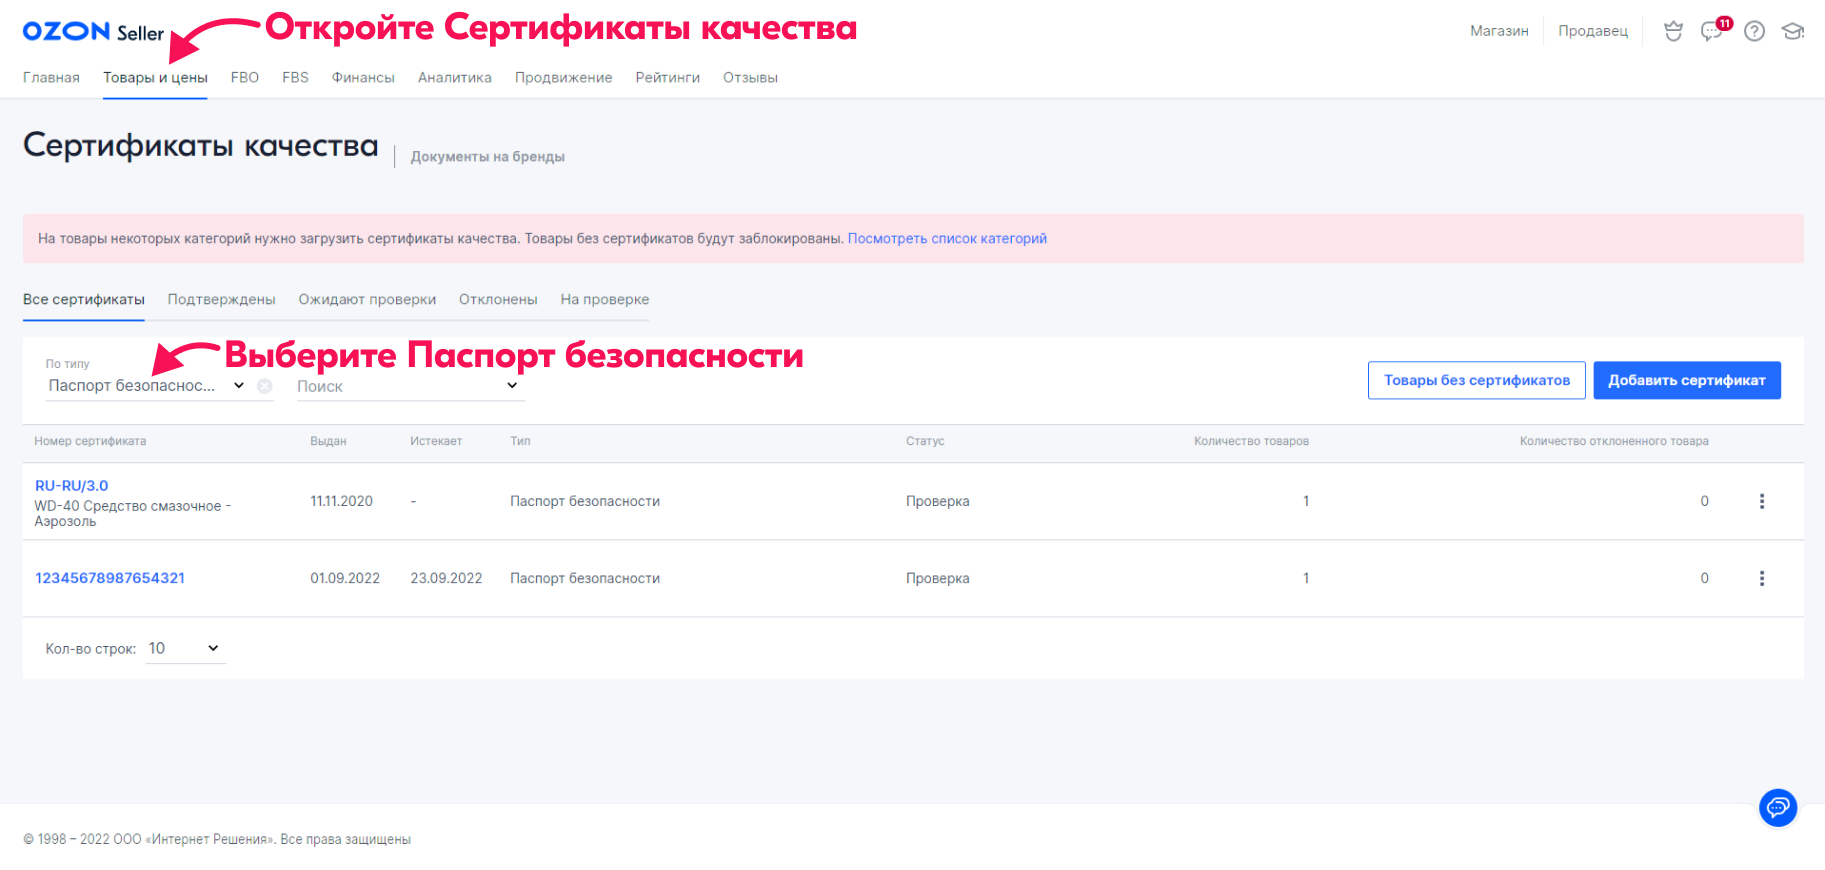This screenshot has height=870, width=1825.
Task: Change rows per page dropdown
Action: tap(185, 648)
